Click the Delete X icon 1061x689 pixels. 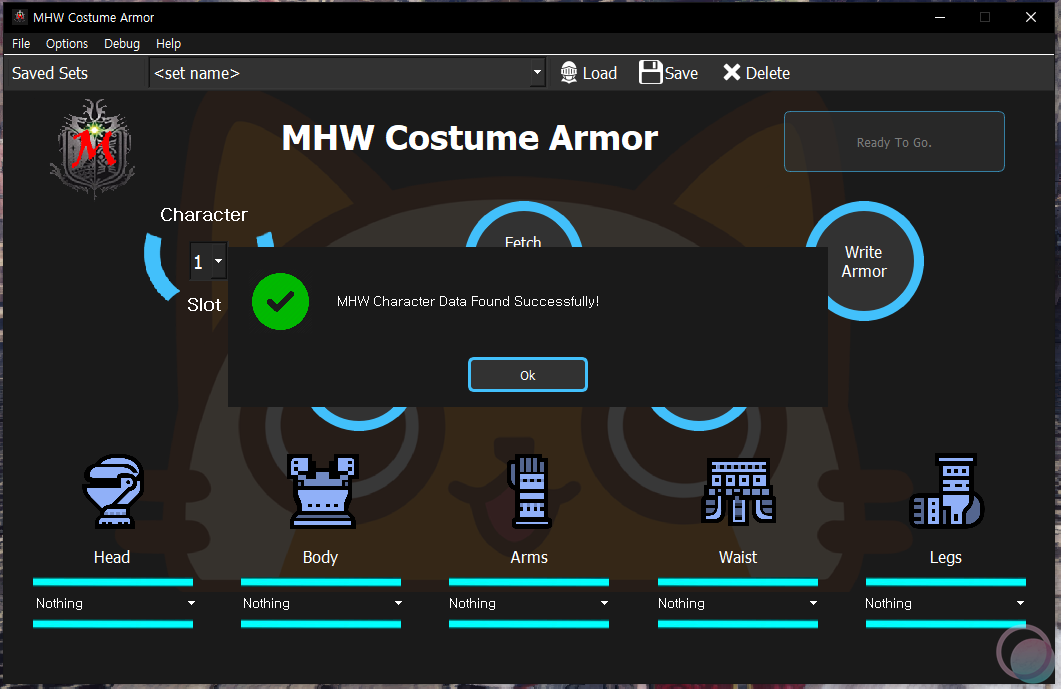coord(731,72)
